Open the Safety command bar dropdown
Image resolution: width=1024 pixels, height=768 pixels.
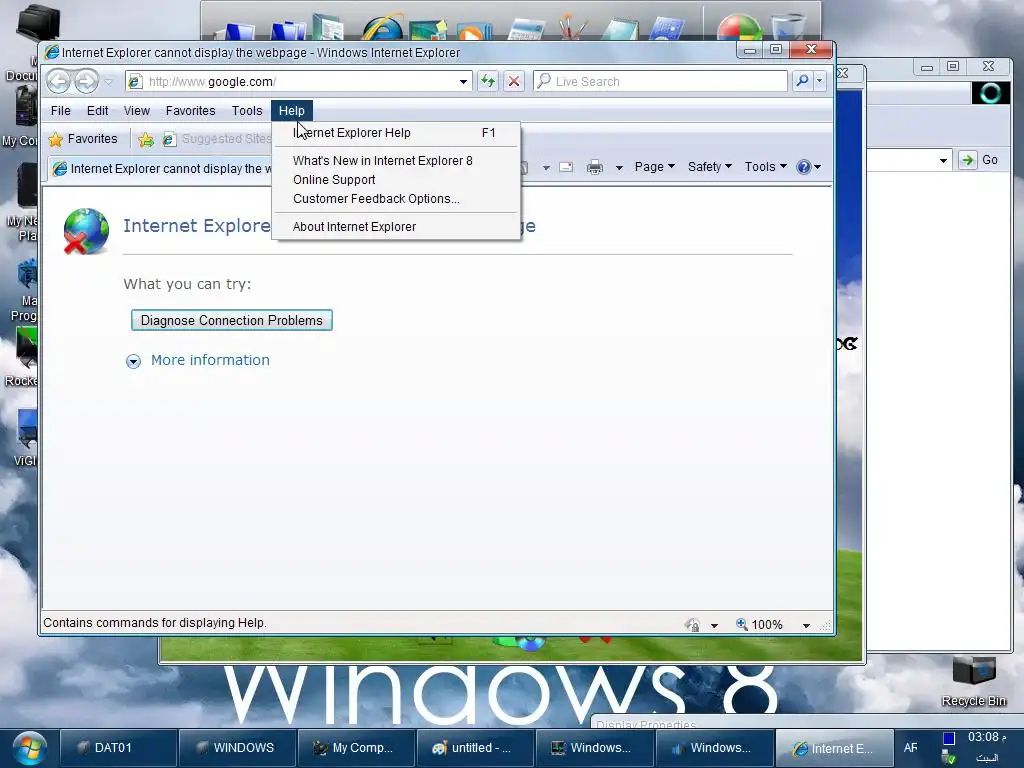click(x=709, y=167)
